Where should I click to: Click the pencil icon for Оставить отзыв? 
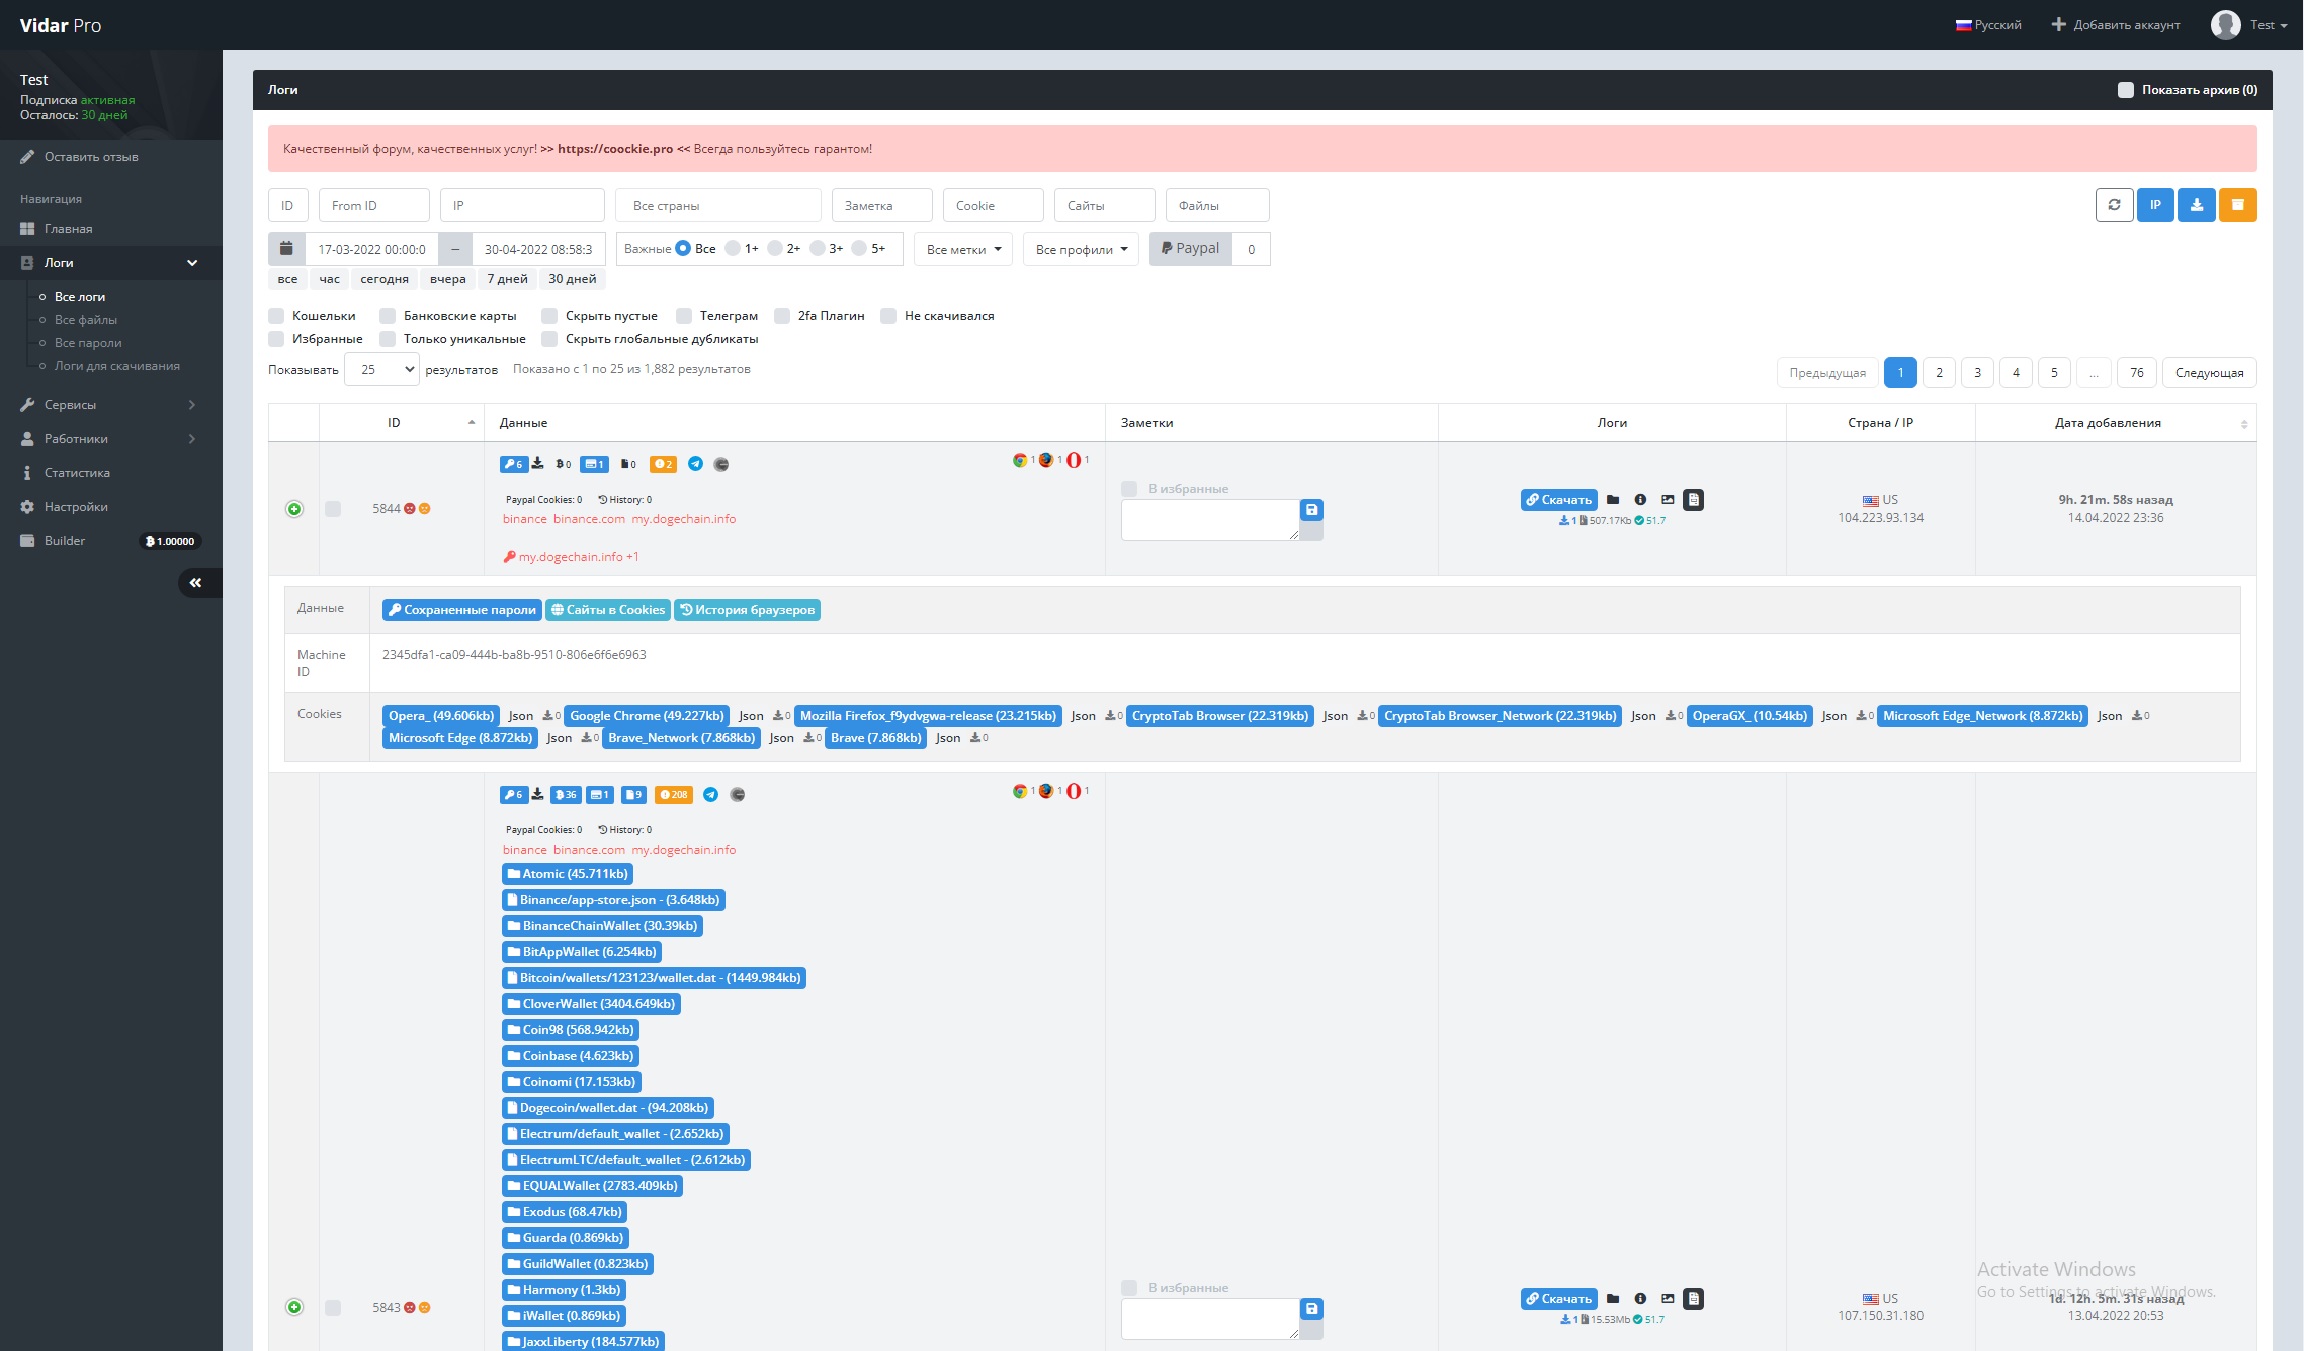point(27,157)
